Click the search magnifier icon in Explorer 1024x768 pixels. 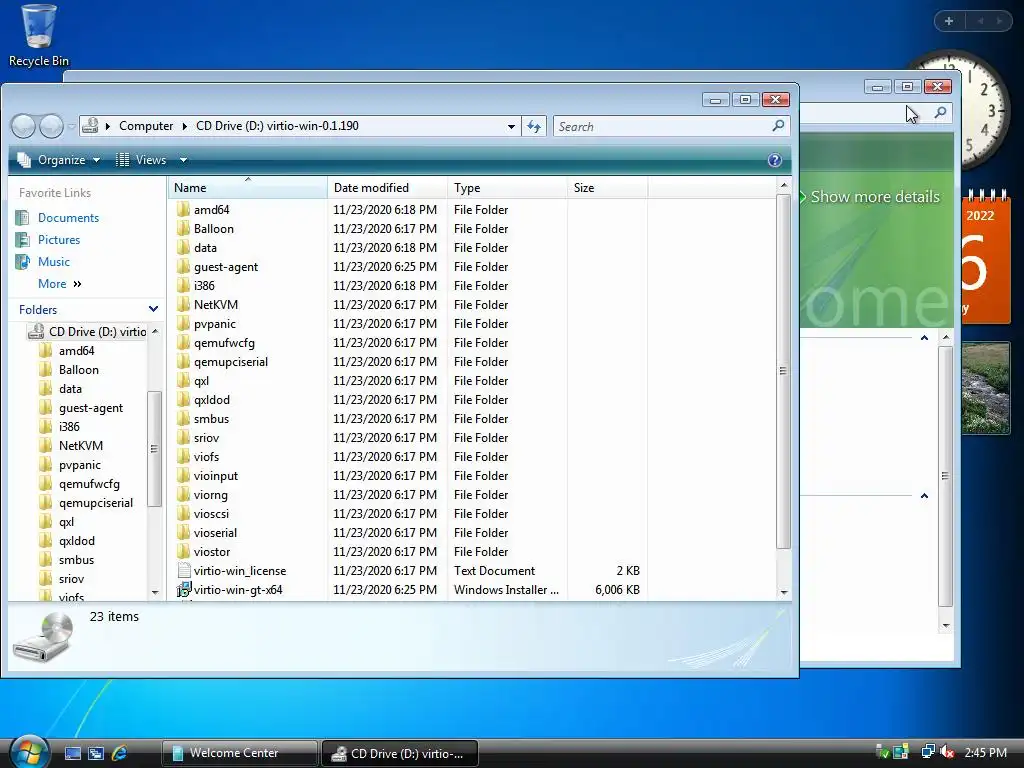(778, 125)
